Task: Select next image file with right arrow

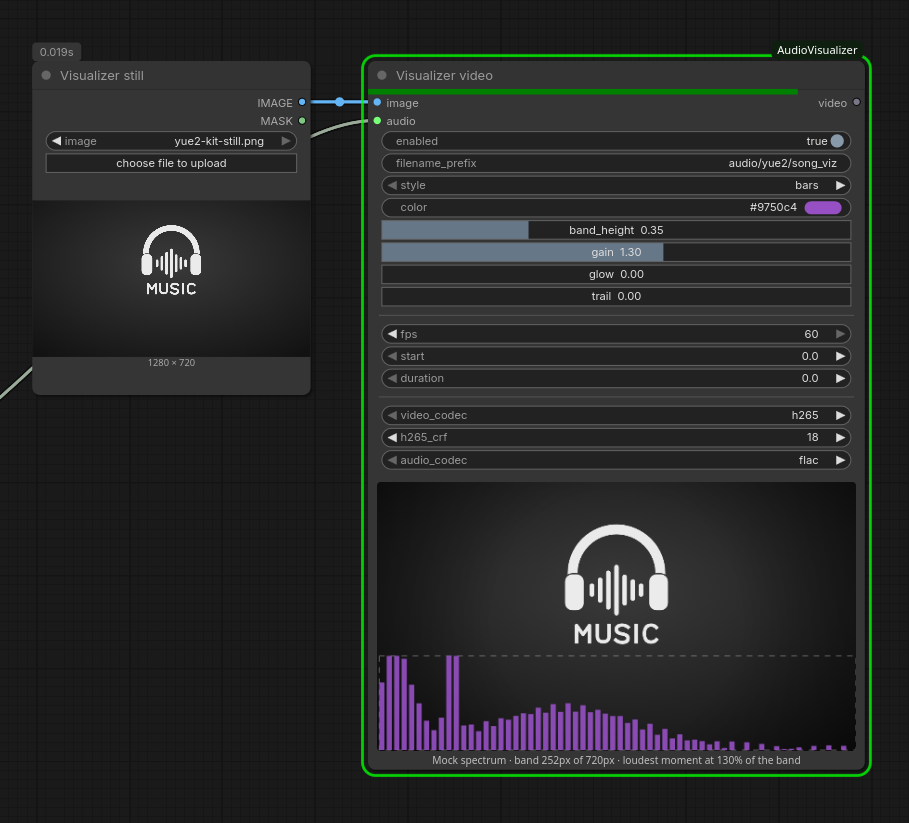Action: [x=286, y=141]
